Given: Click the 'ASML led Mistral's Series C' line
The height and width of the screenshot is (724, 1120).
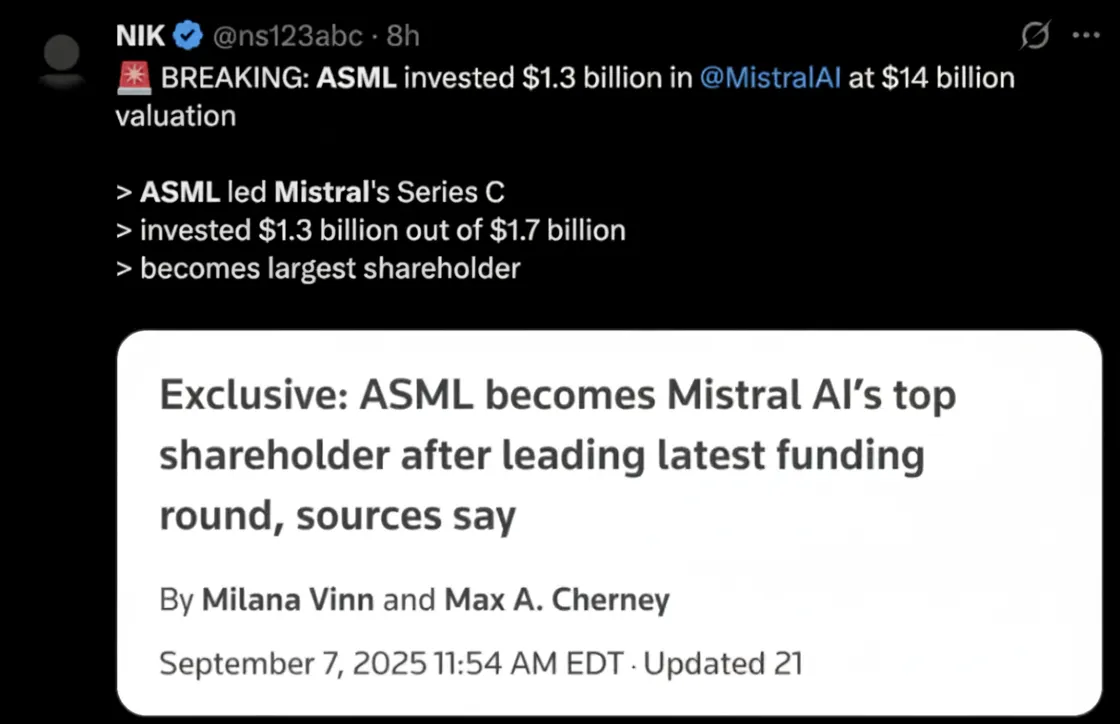Looking at the screenshot, I should 310,192.
